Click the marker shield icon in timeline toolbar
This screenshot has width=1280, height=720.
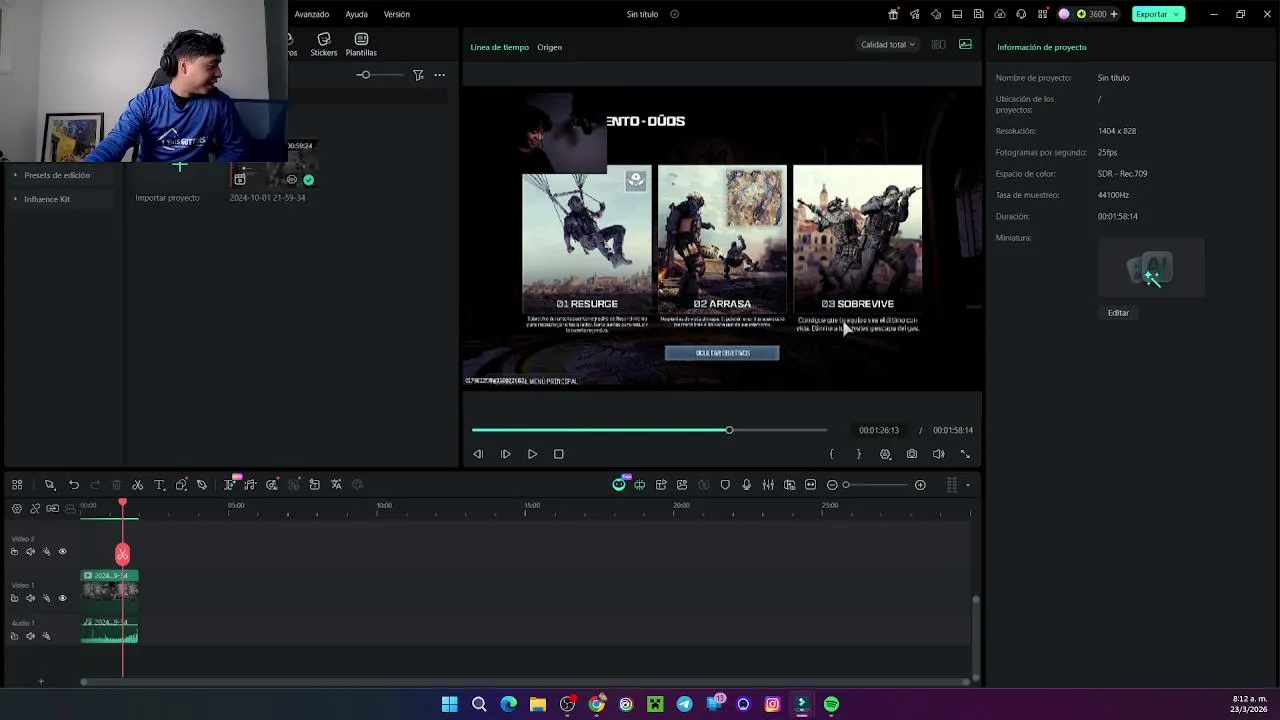click(725, 485)
